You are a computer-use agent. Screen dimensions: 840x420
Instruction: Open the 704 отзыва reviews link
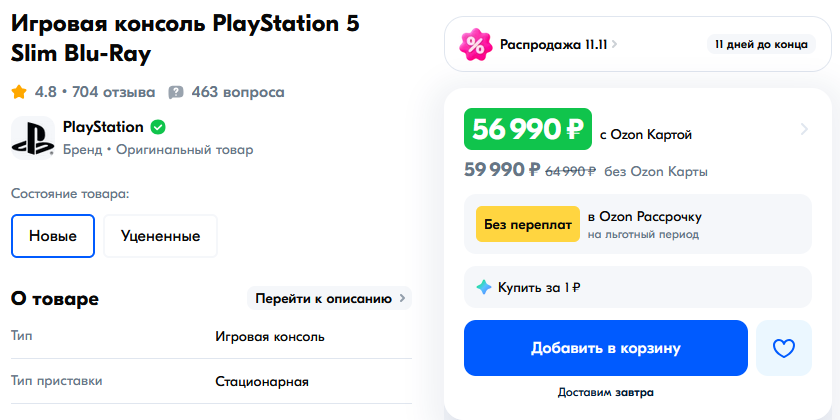pyautogui.click(x=114, y=93)
